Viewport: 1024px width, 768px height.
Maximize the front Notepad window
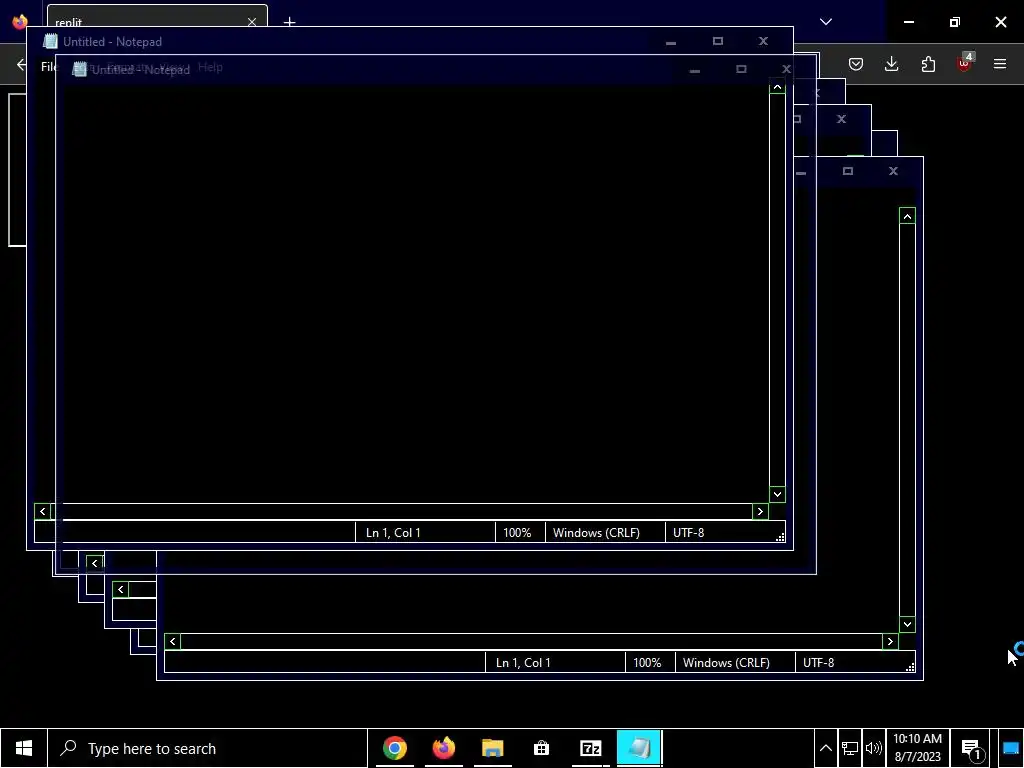(718, 41)
